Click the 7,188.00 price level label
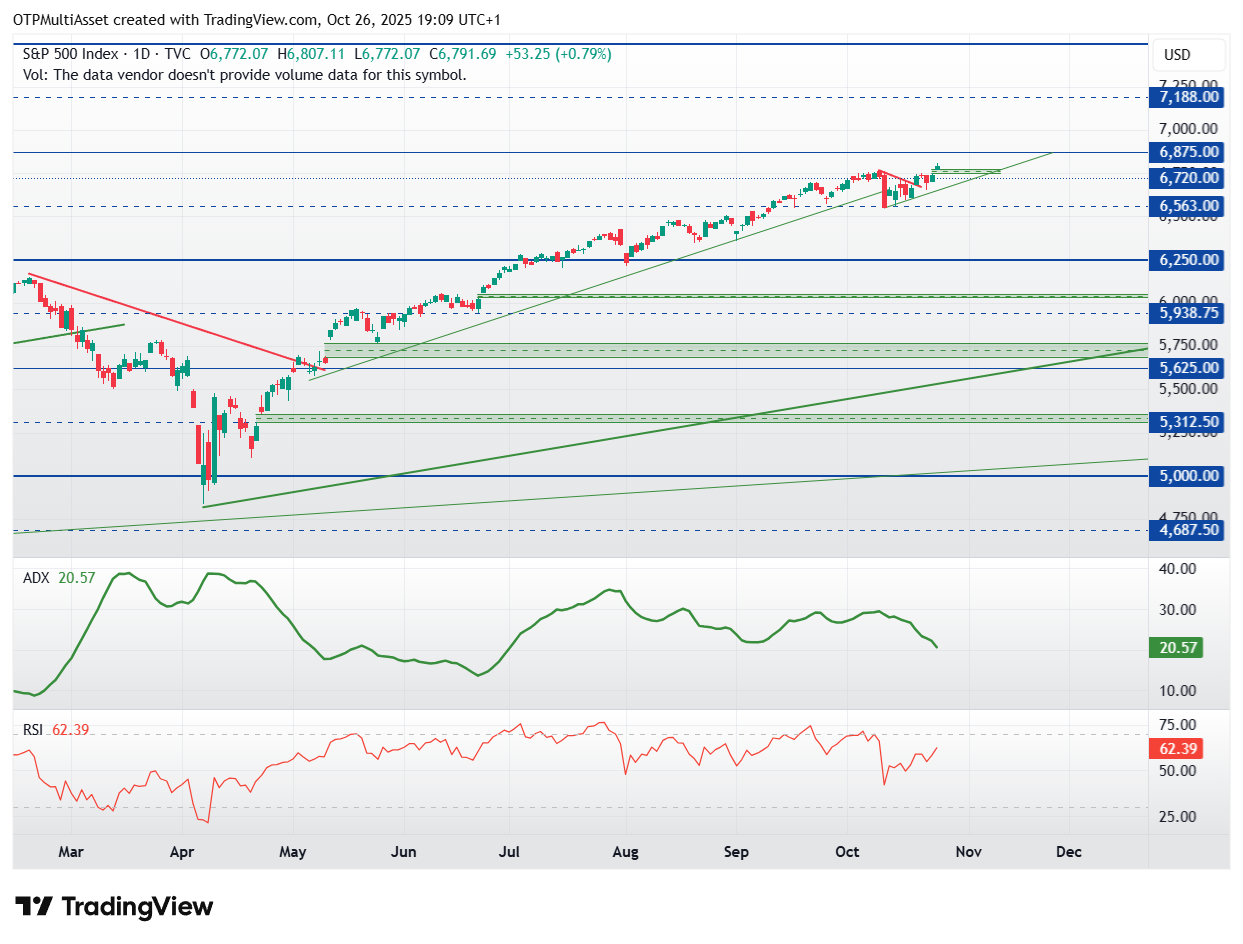Viewport: 1243px width, 944px height. [x=1185, y=97]
